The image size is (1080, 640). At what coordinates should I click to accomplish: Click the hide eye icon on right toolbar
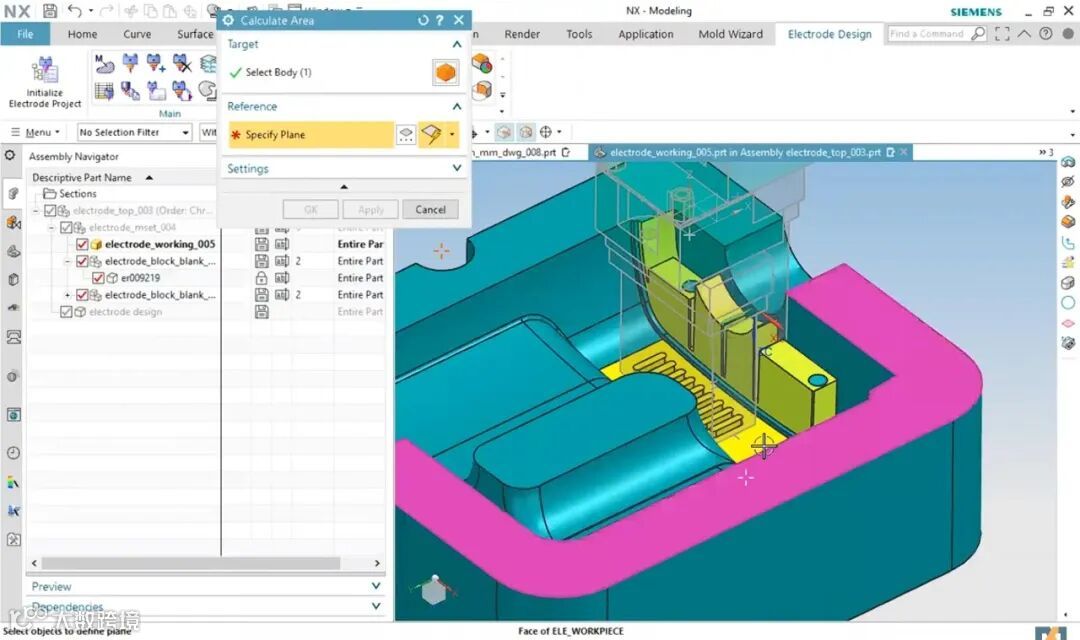tap(1068, 182)
